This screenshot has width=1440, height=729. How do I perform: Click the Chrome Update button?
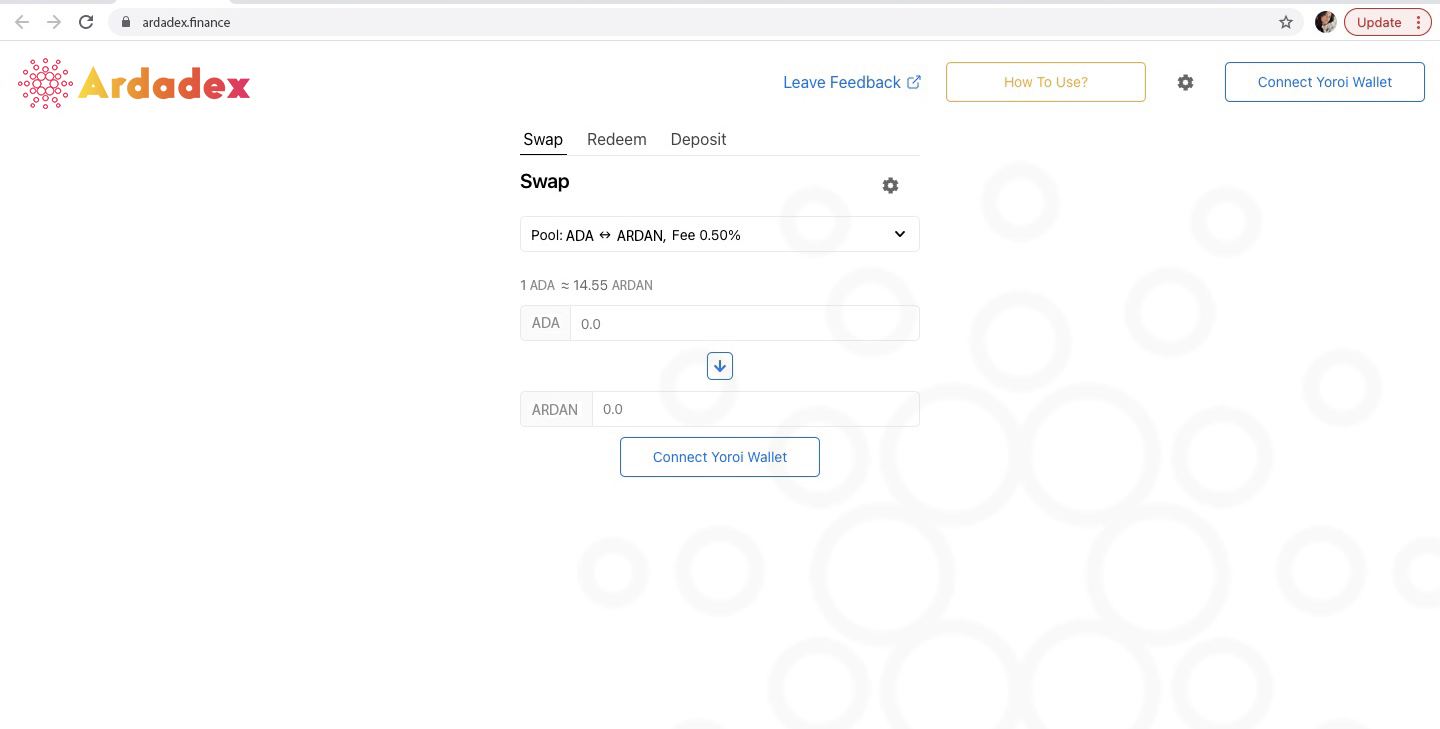pyautogui.click(x=1388, y=22)
